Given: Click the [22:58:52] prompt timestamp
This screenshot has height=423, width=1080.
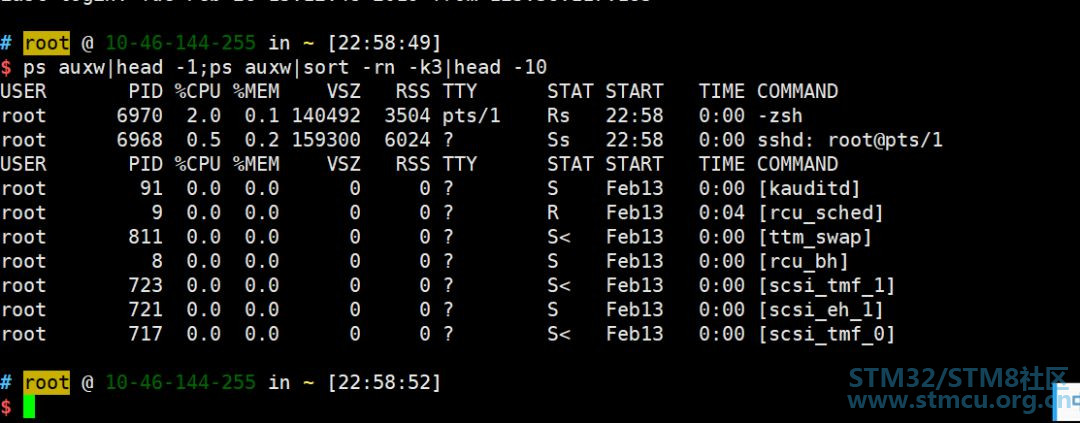Looking at the screenshot, I should (x=384, y=382).
